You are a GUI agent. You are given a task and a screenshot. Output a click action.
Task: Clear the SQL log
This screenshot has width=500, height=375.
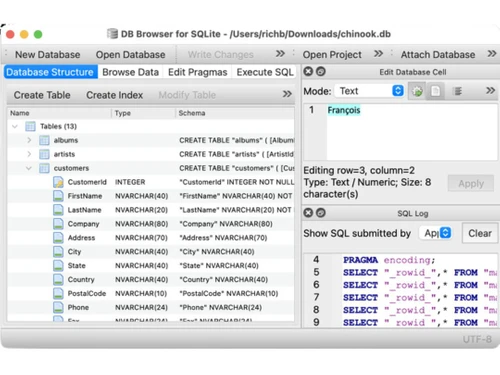tap(480, 233)
